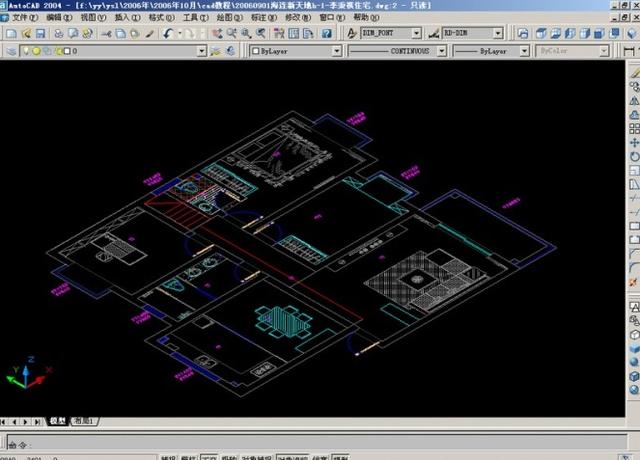Open the ByLayer lineweight dropdown
The image size is (640, 460).
(524, 51)
